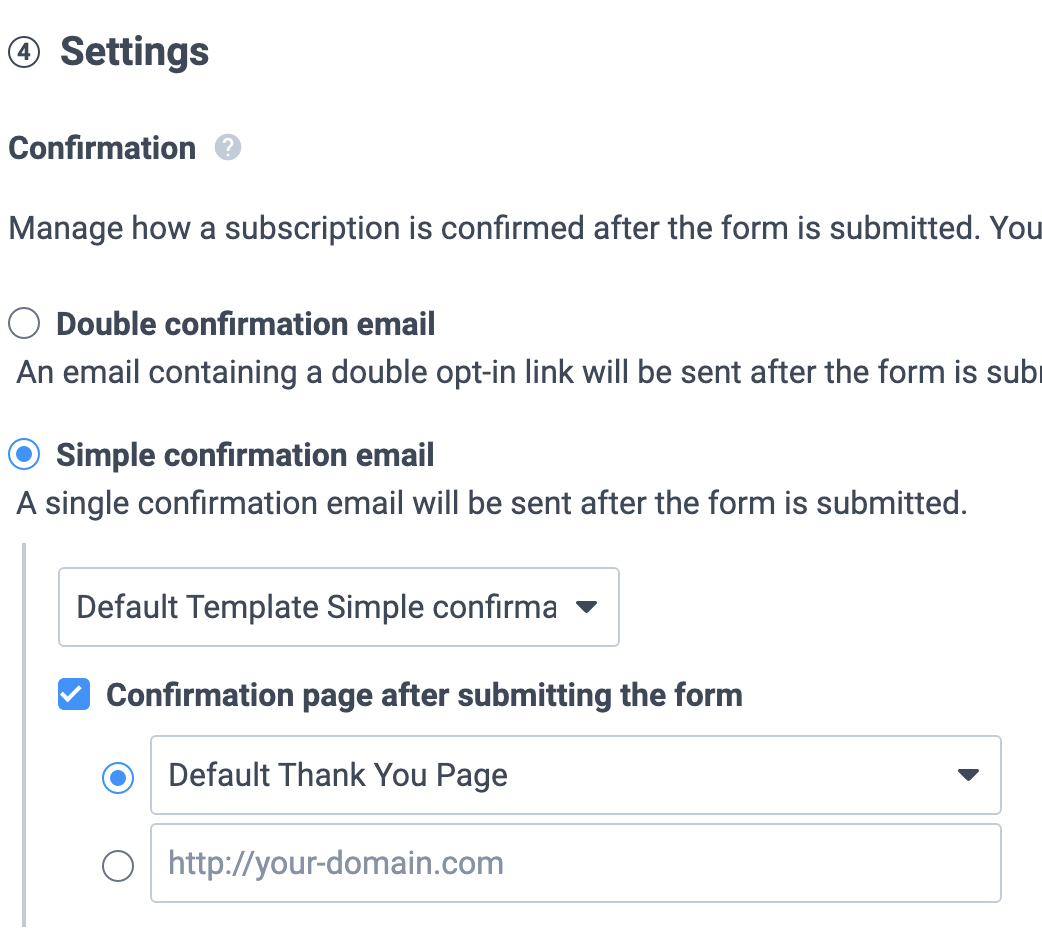Click the step 4 circled number icon
This screenshot has height=946, width=1042.
point(24,52)
